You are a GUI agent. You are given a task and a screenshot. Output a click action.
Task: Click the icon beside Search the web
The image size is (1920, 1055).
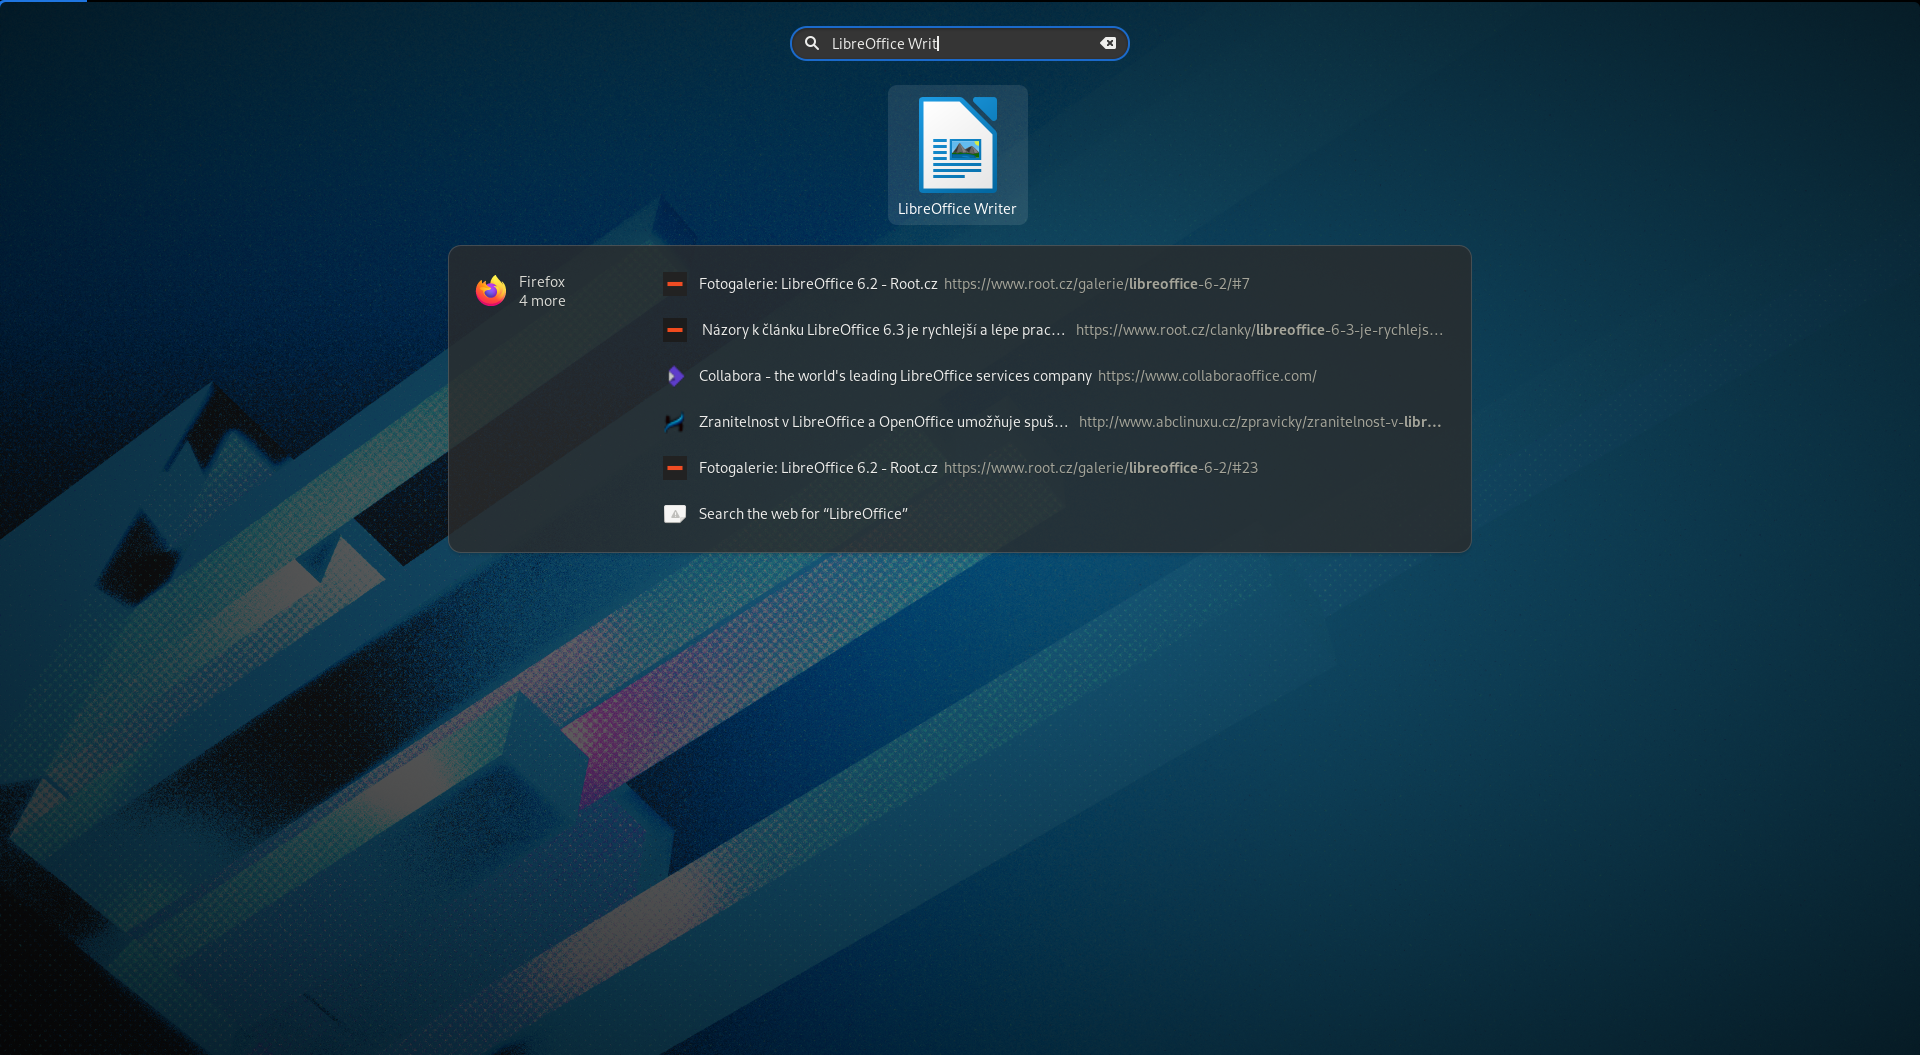[x=675, y=514]
